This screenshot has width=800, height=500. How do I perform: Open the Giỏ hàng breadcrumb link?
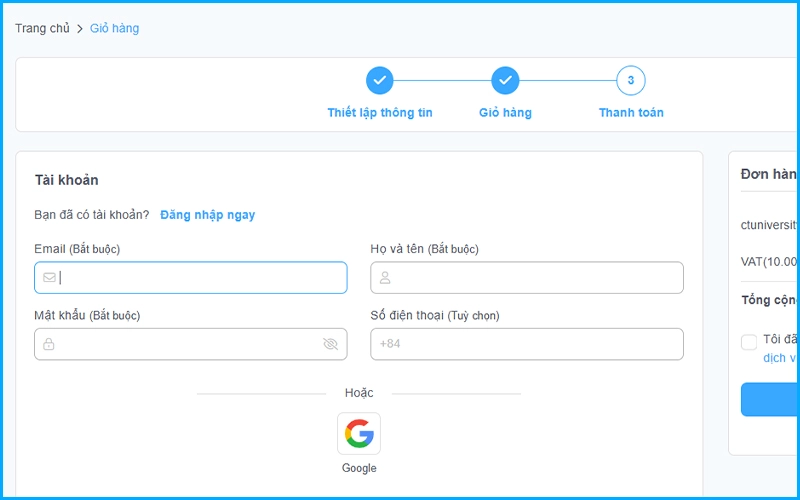coord(115,28)
